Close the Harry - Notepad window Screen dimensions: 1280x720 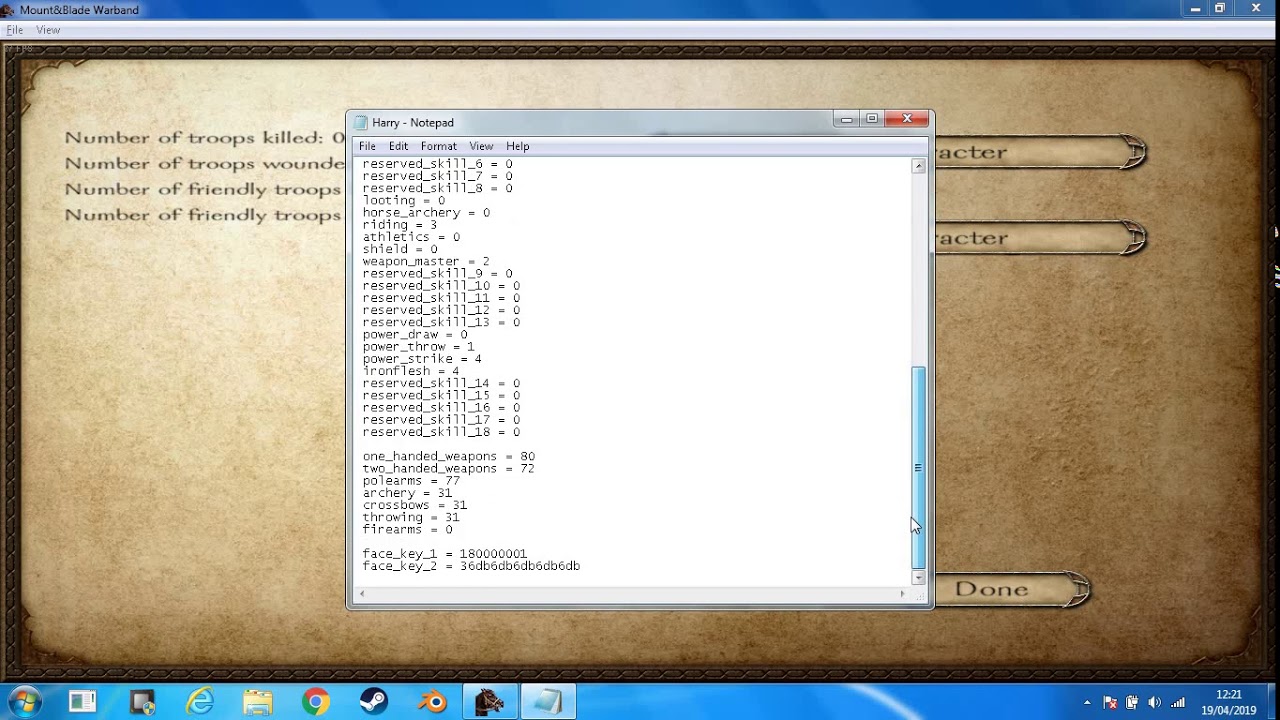[907, 120]
